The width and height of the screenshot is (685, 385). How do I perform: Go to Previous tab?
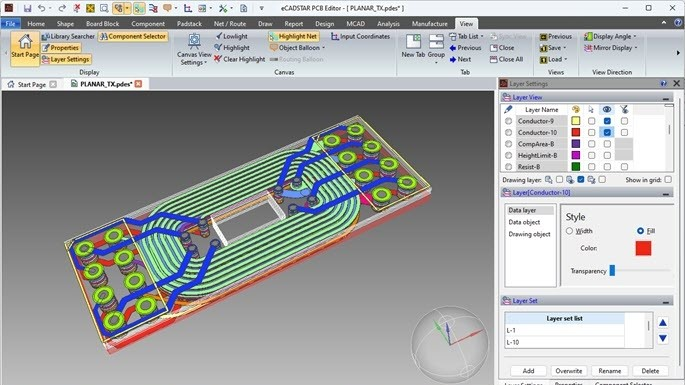click(465, 48)
